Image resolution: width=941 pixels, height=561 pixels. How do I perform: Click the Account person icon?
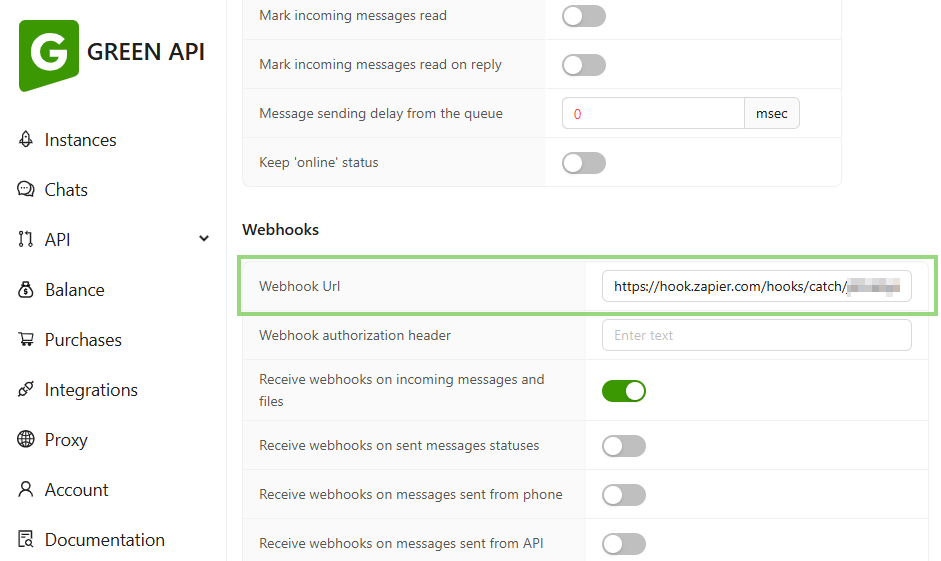(x=26, y=490)
